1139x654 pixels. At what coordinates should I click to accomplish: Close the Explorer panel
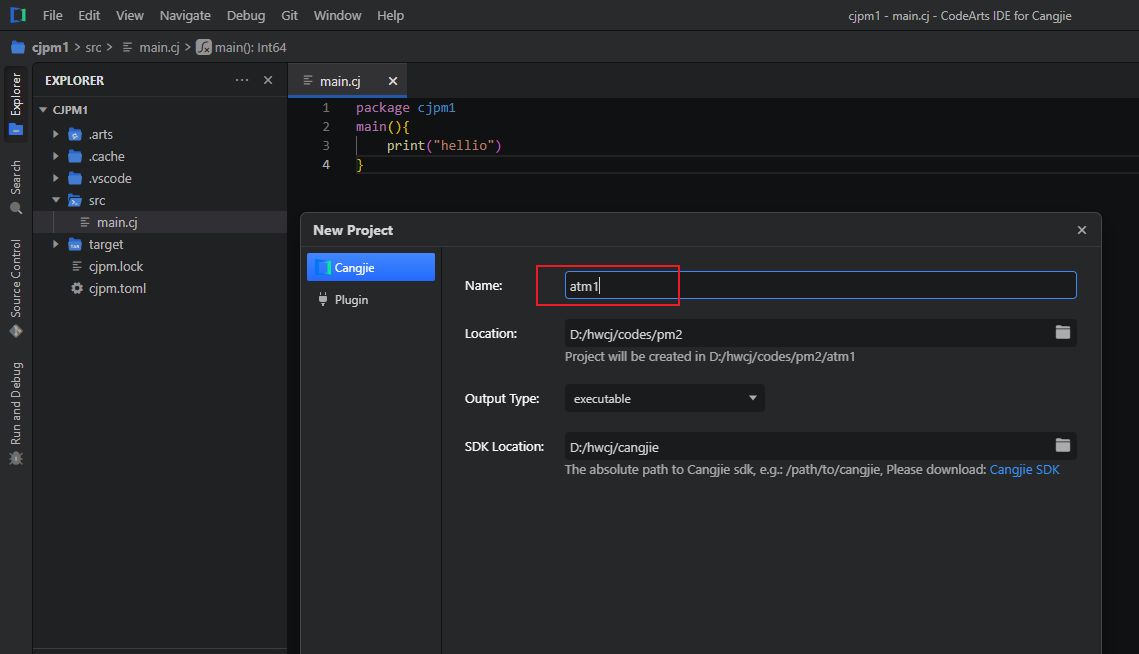[268, 80]
